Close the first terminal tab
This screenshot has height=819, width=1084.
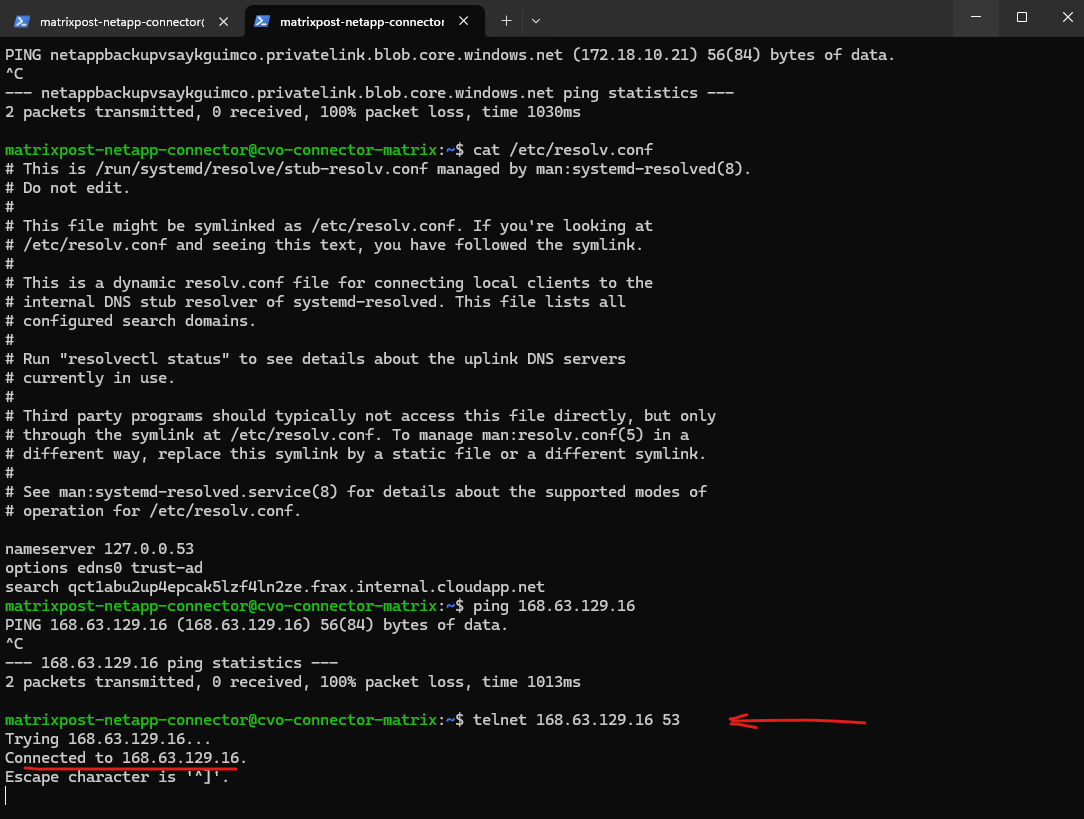[x=223, y=21]
